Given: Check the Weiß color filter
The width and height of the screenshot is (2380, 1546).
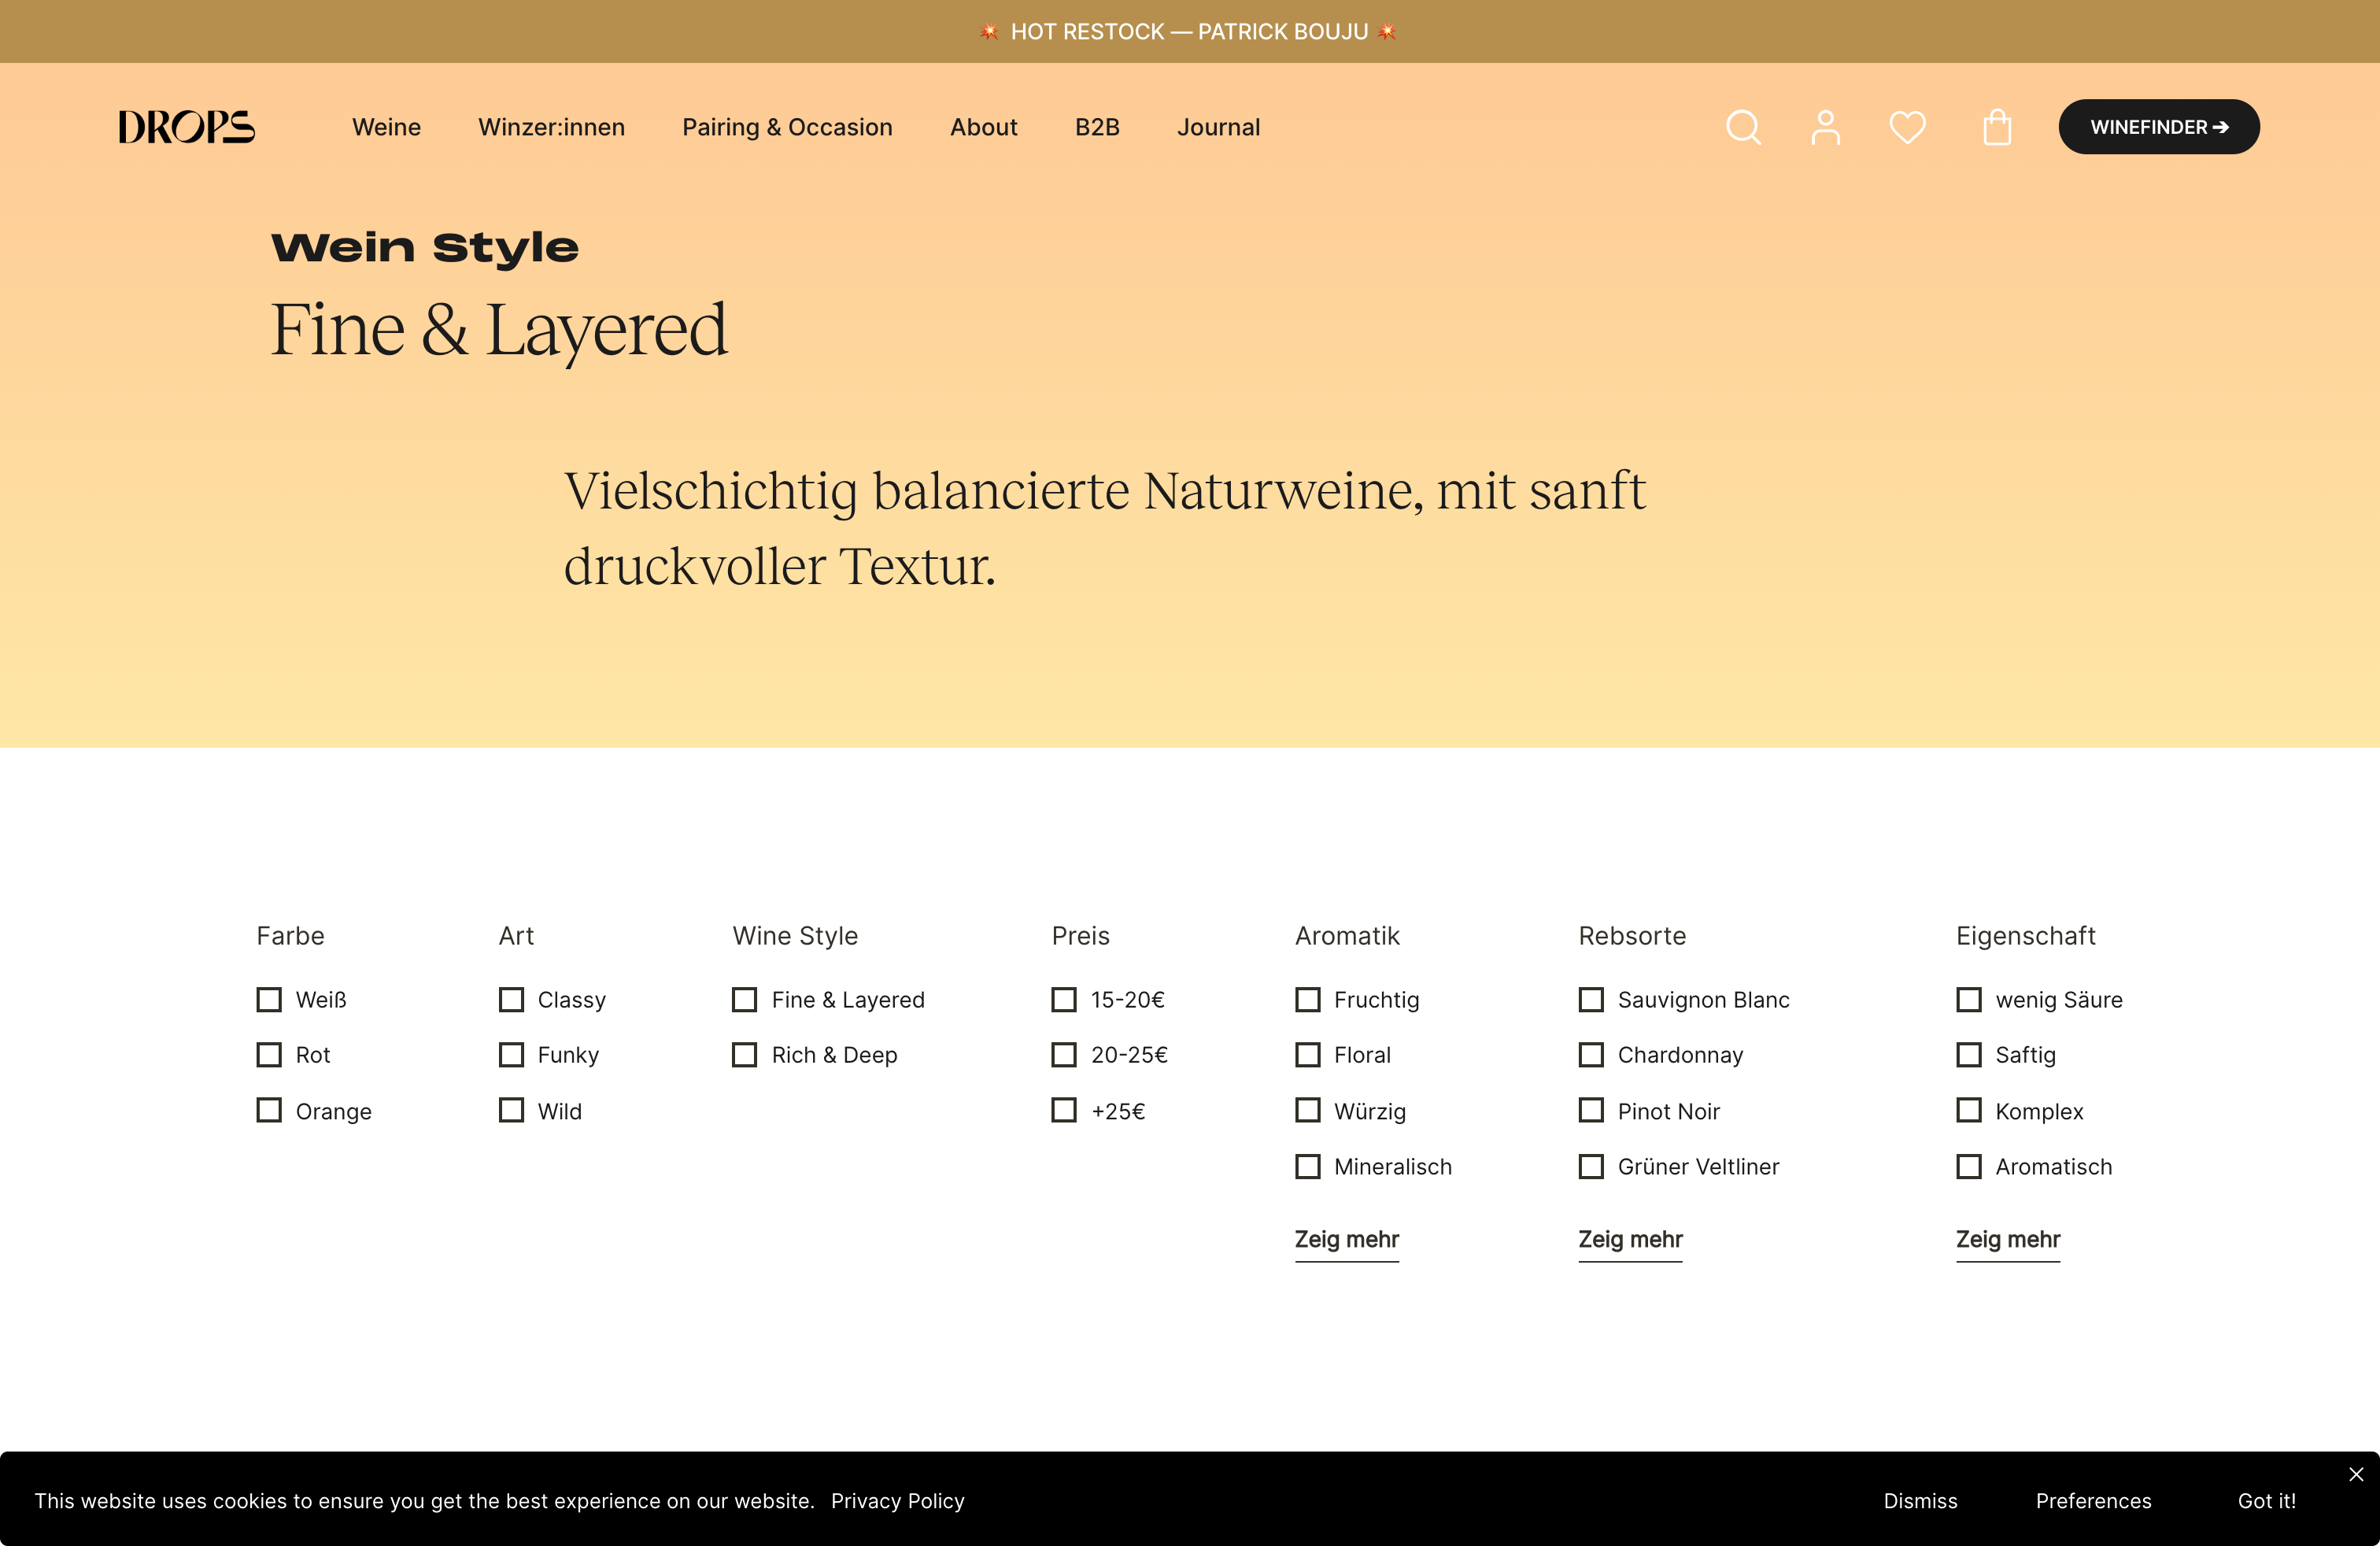Looking at the screenshot, I should click(269, 999).
